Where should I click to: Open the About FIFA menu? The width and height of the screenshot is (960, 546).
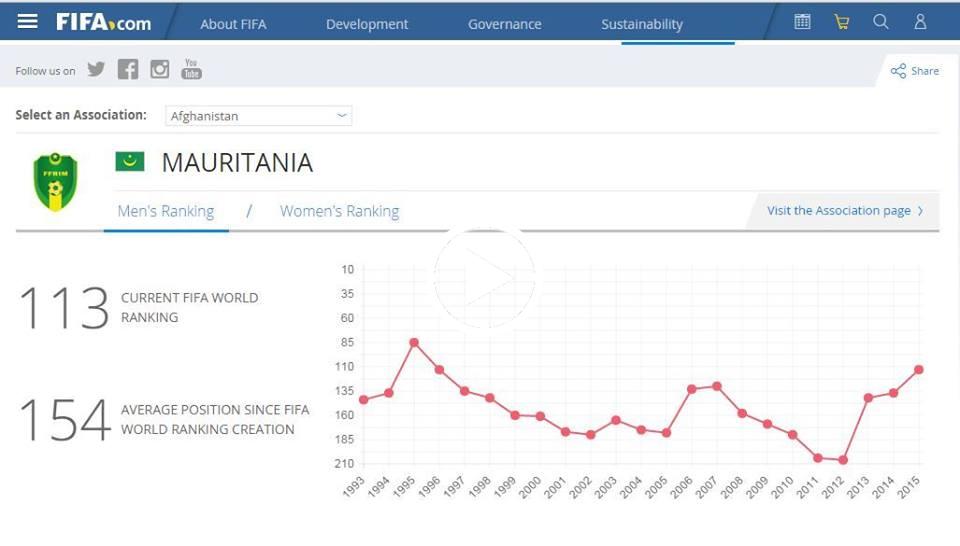[233, 24]
